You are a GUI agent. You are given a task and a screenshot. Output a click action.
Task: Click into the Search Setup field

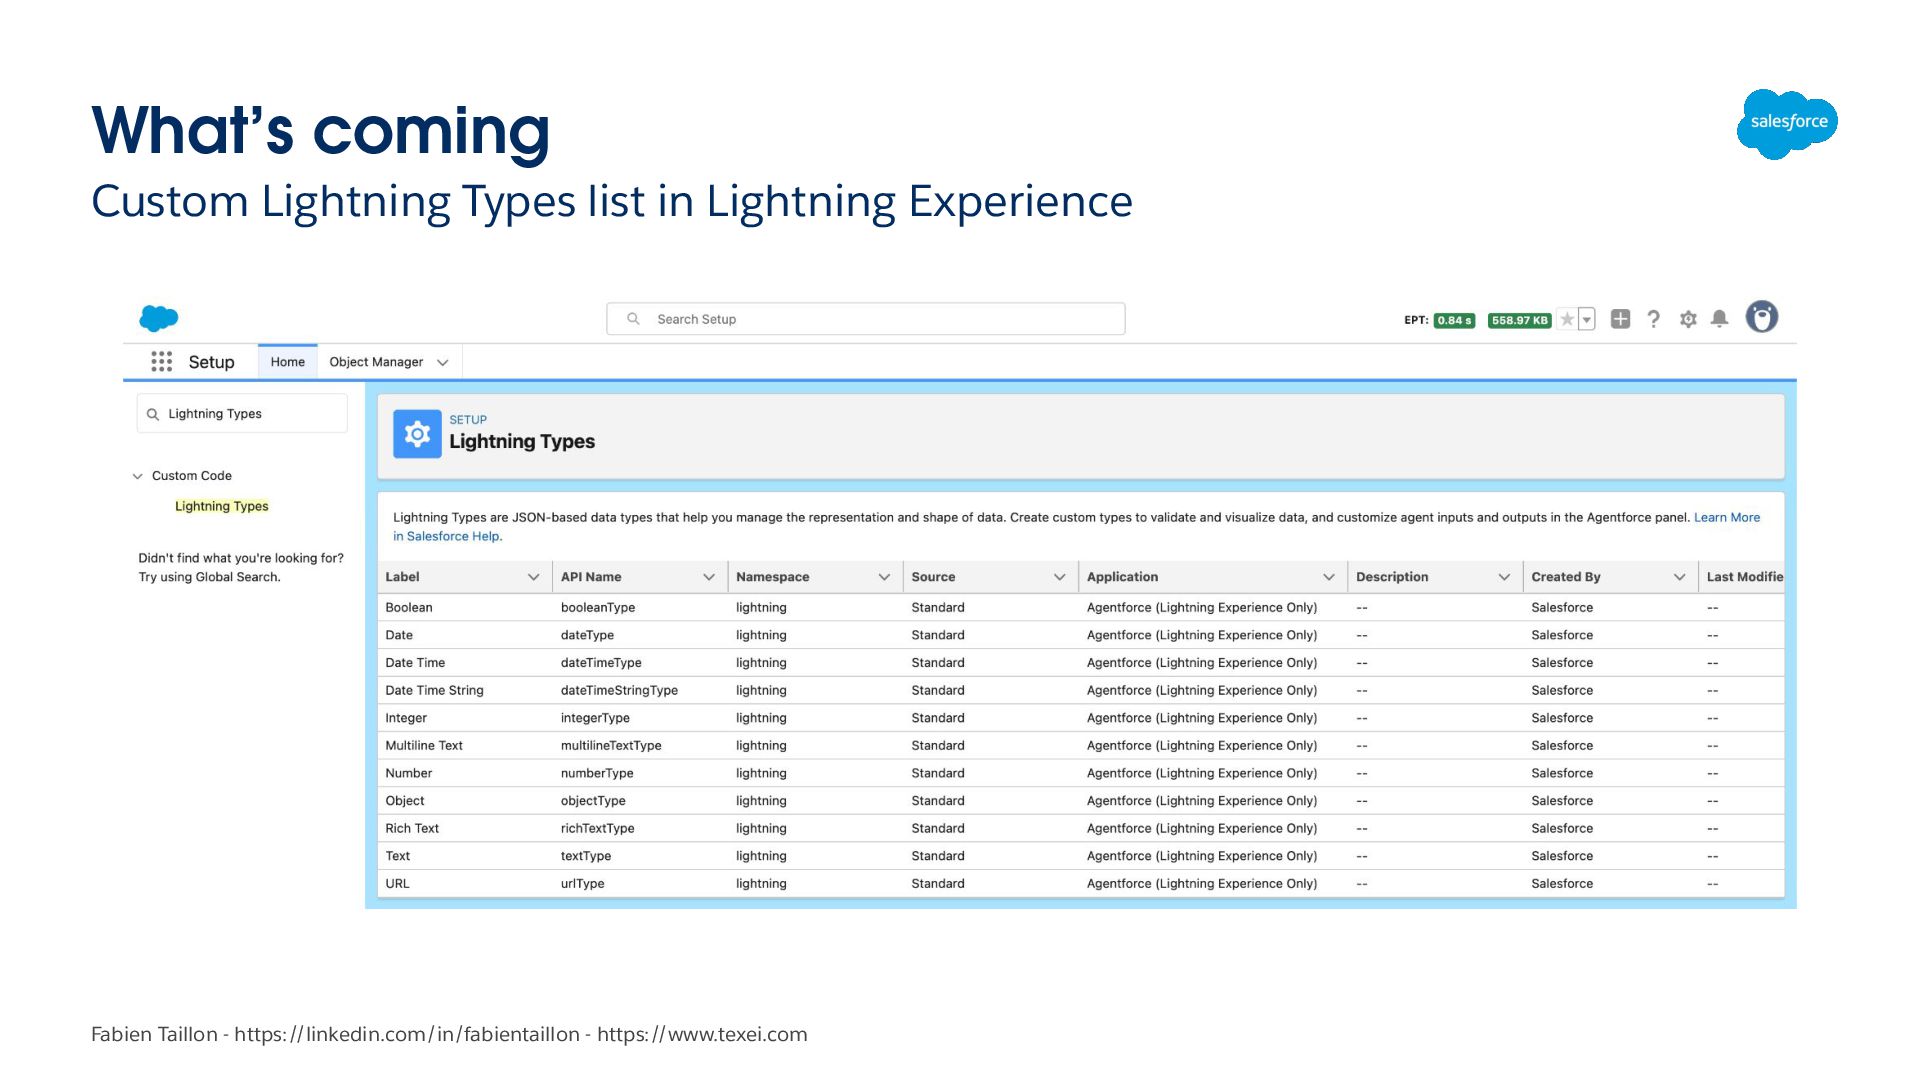click(x=865, y=319)
